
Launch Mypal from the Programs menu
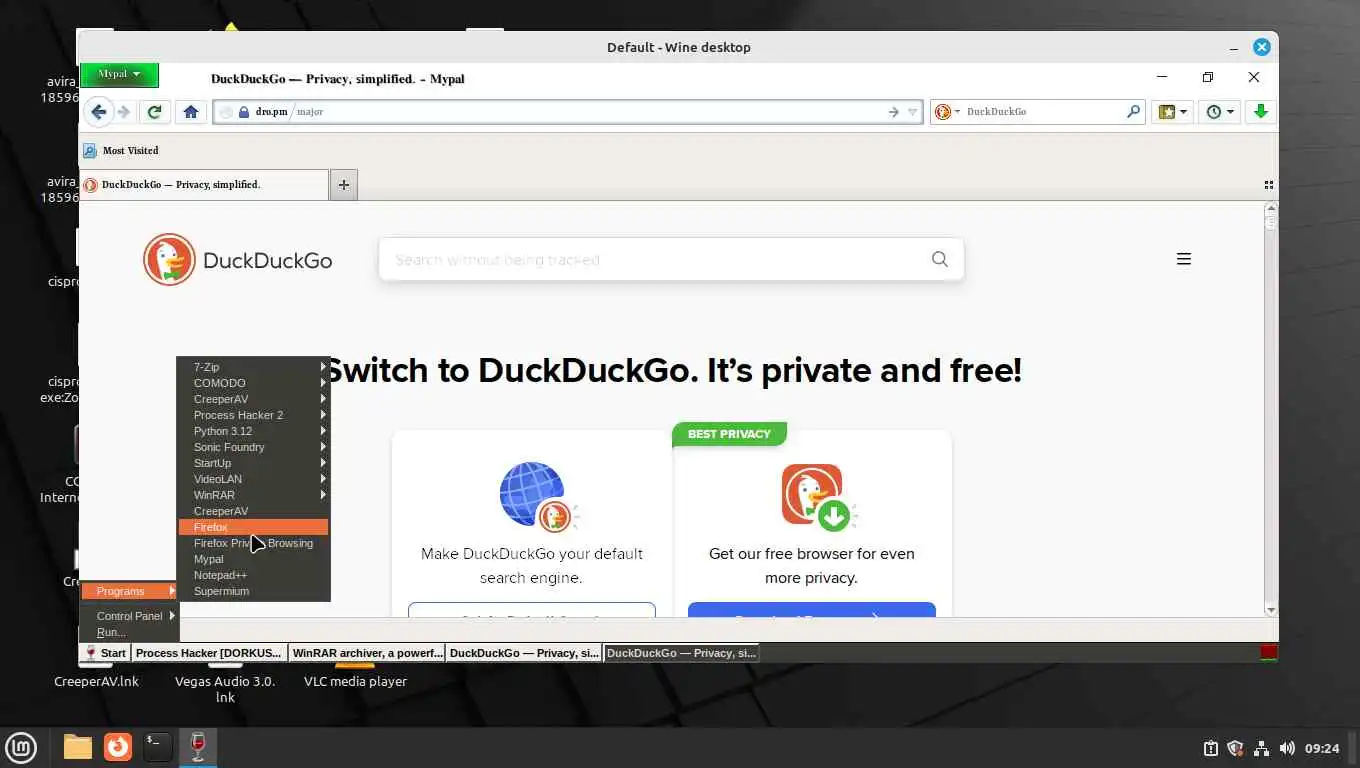(x=253, y=559)
